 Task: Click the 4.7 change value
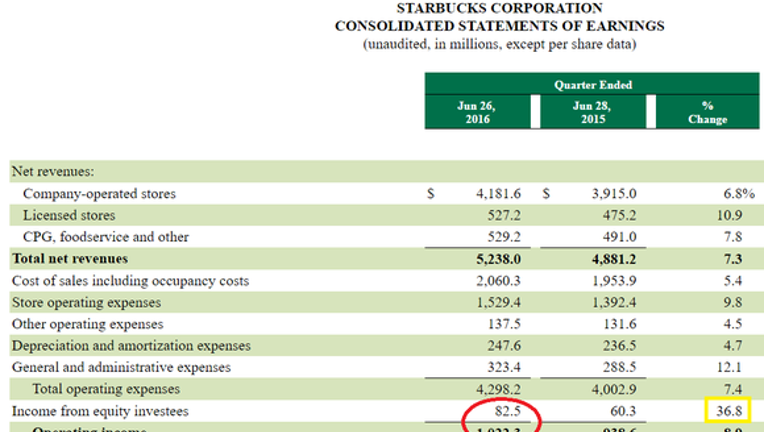coord(733,346)
